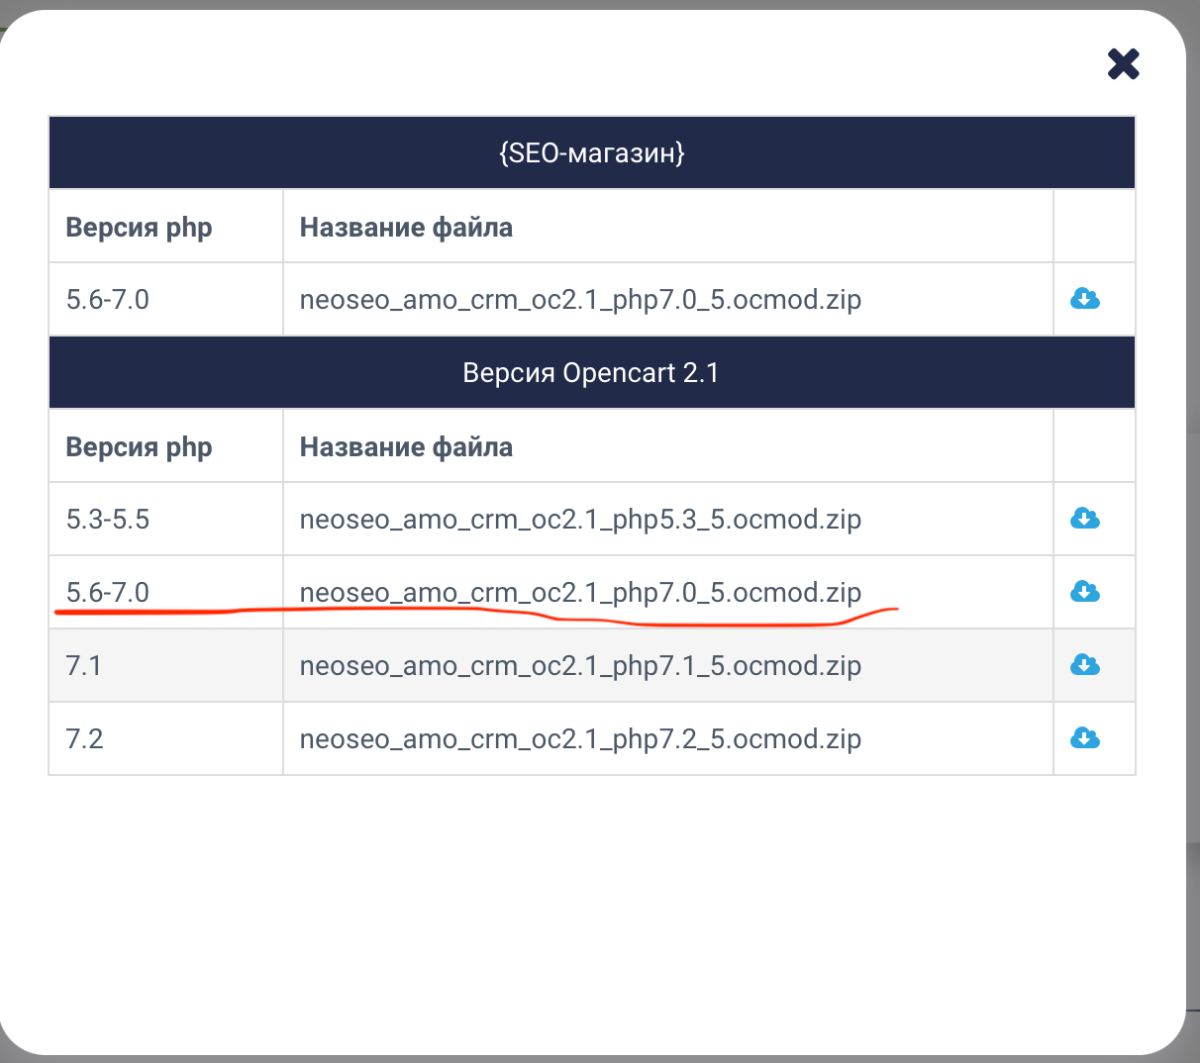Click file name neoseo_amo_crm_oc2.1_php7.1_5.ocmod.zip

[x=580, y=666]
